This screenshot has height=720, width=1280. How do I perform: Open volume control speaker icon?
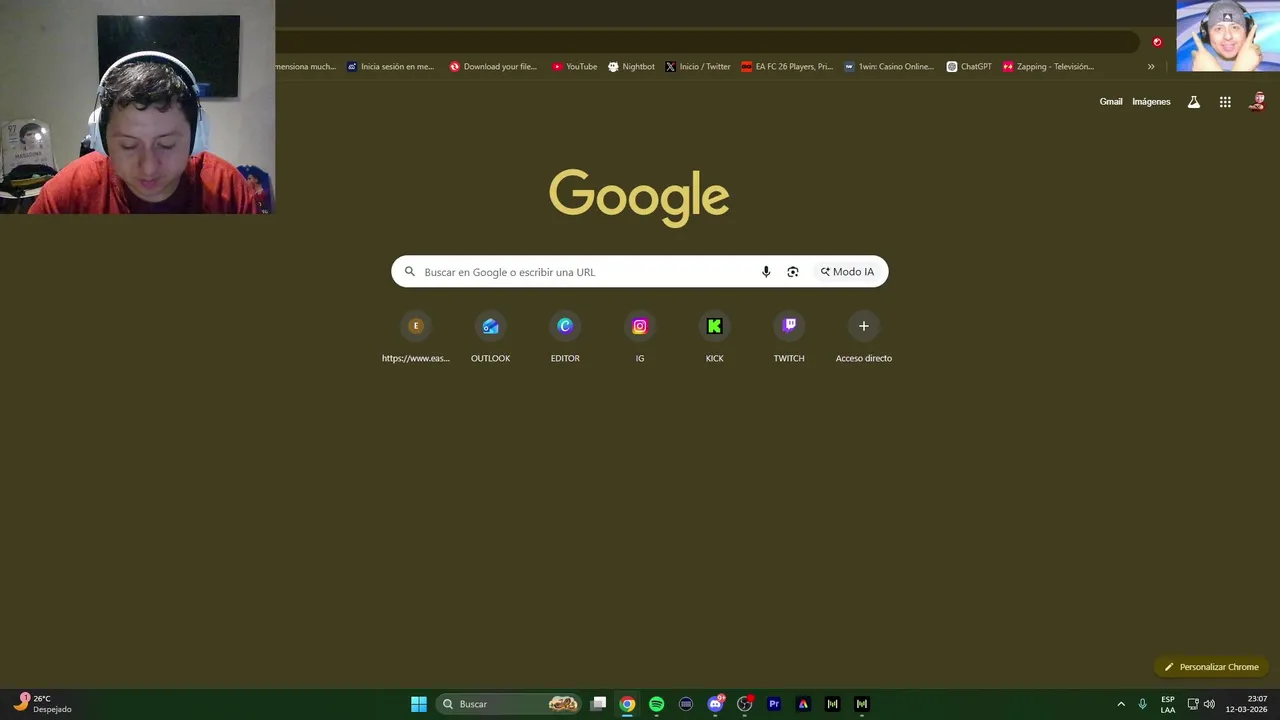tap(1209, 704)
